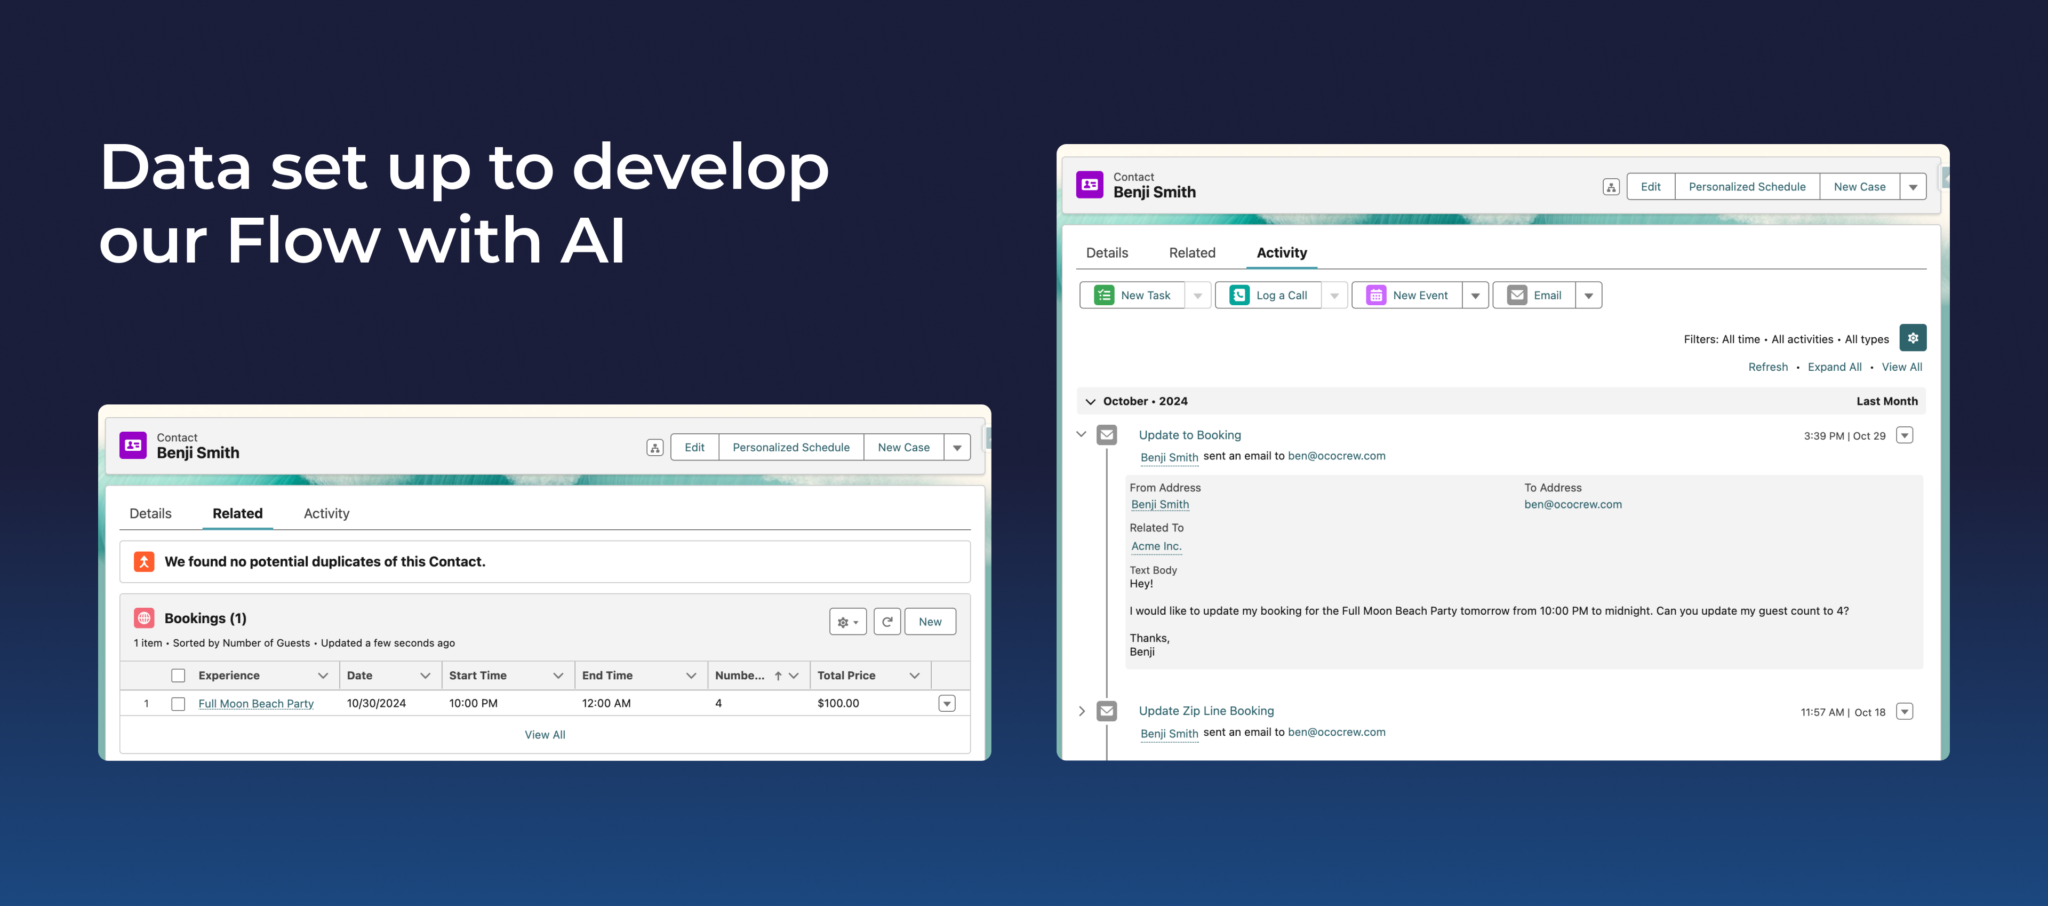
Task: Select the New Task quick action icon
Action: [1103, 295]
